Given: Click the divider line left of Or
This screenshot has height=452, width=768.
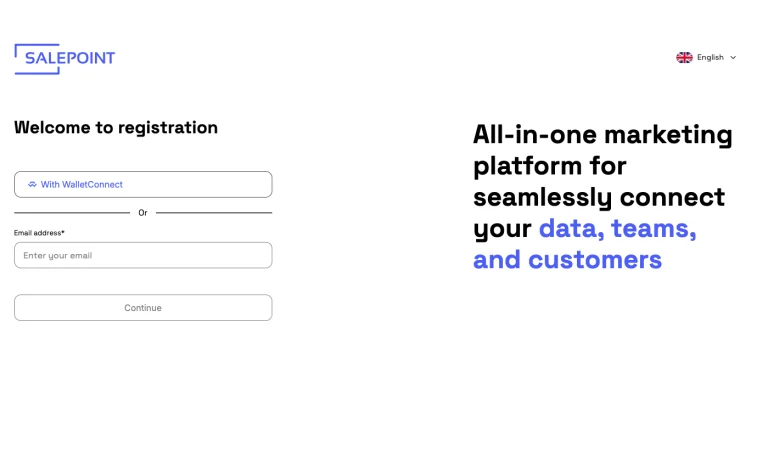Looking at the screenshot, I should [x=72, y=213].
